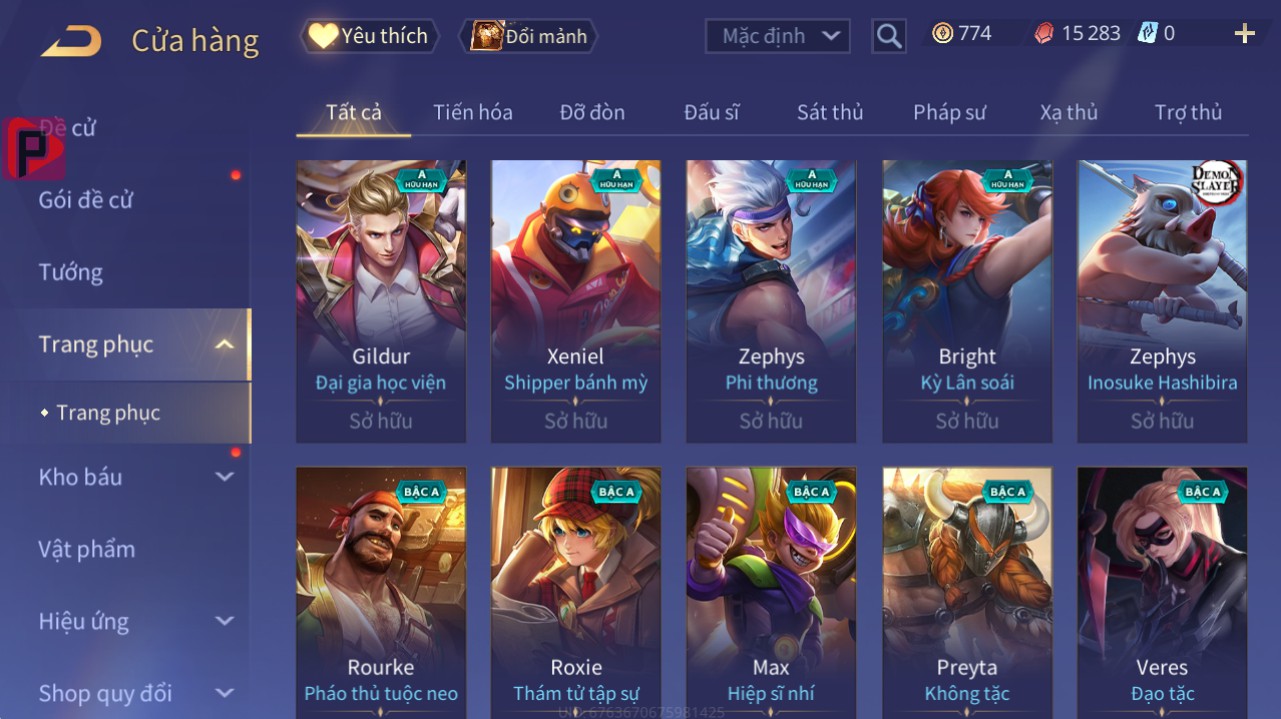1281x719 pixels.
Task: Expand the Kho báu sidebar section
Action: pyautogui.click(x=225, y=477)
